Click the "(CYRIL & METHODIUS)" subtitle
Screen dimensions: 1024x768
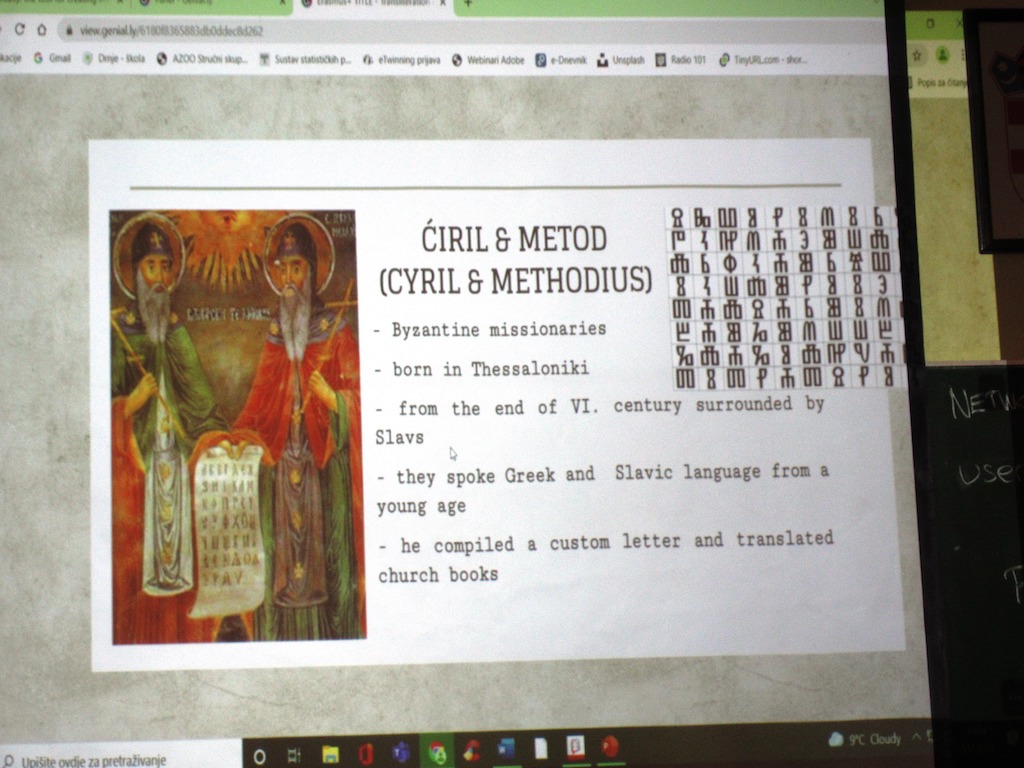516,280
